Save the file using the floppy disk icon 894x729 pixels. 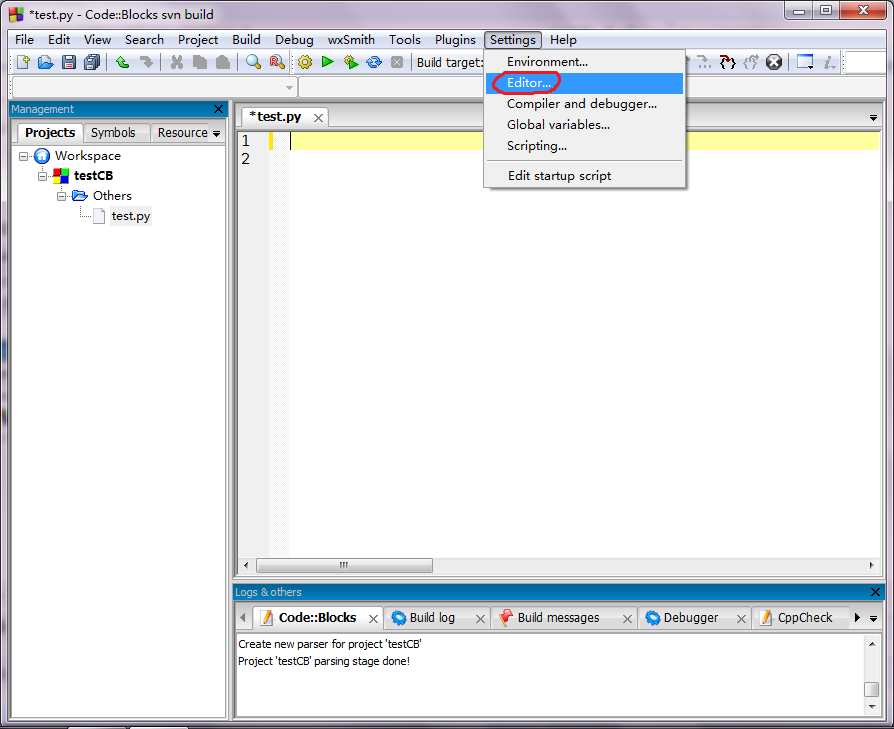[x=69, y=62]
